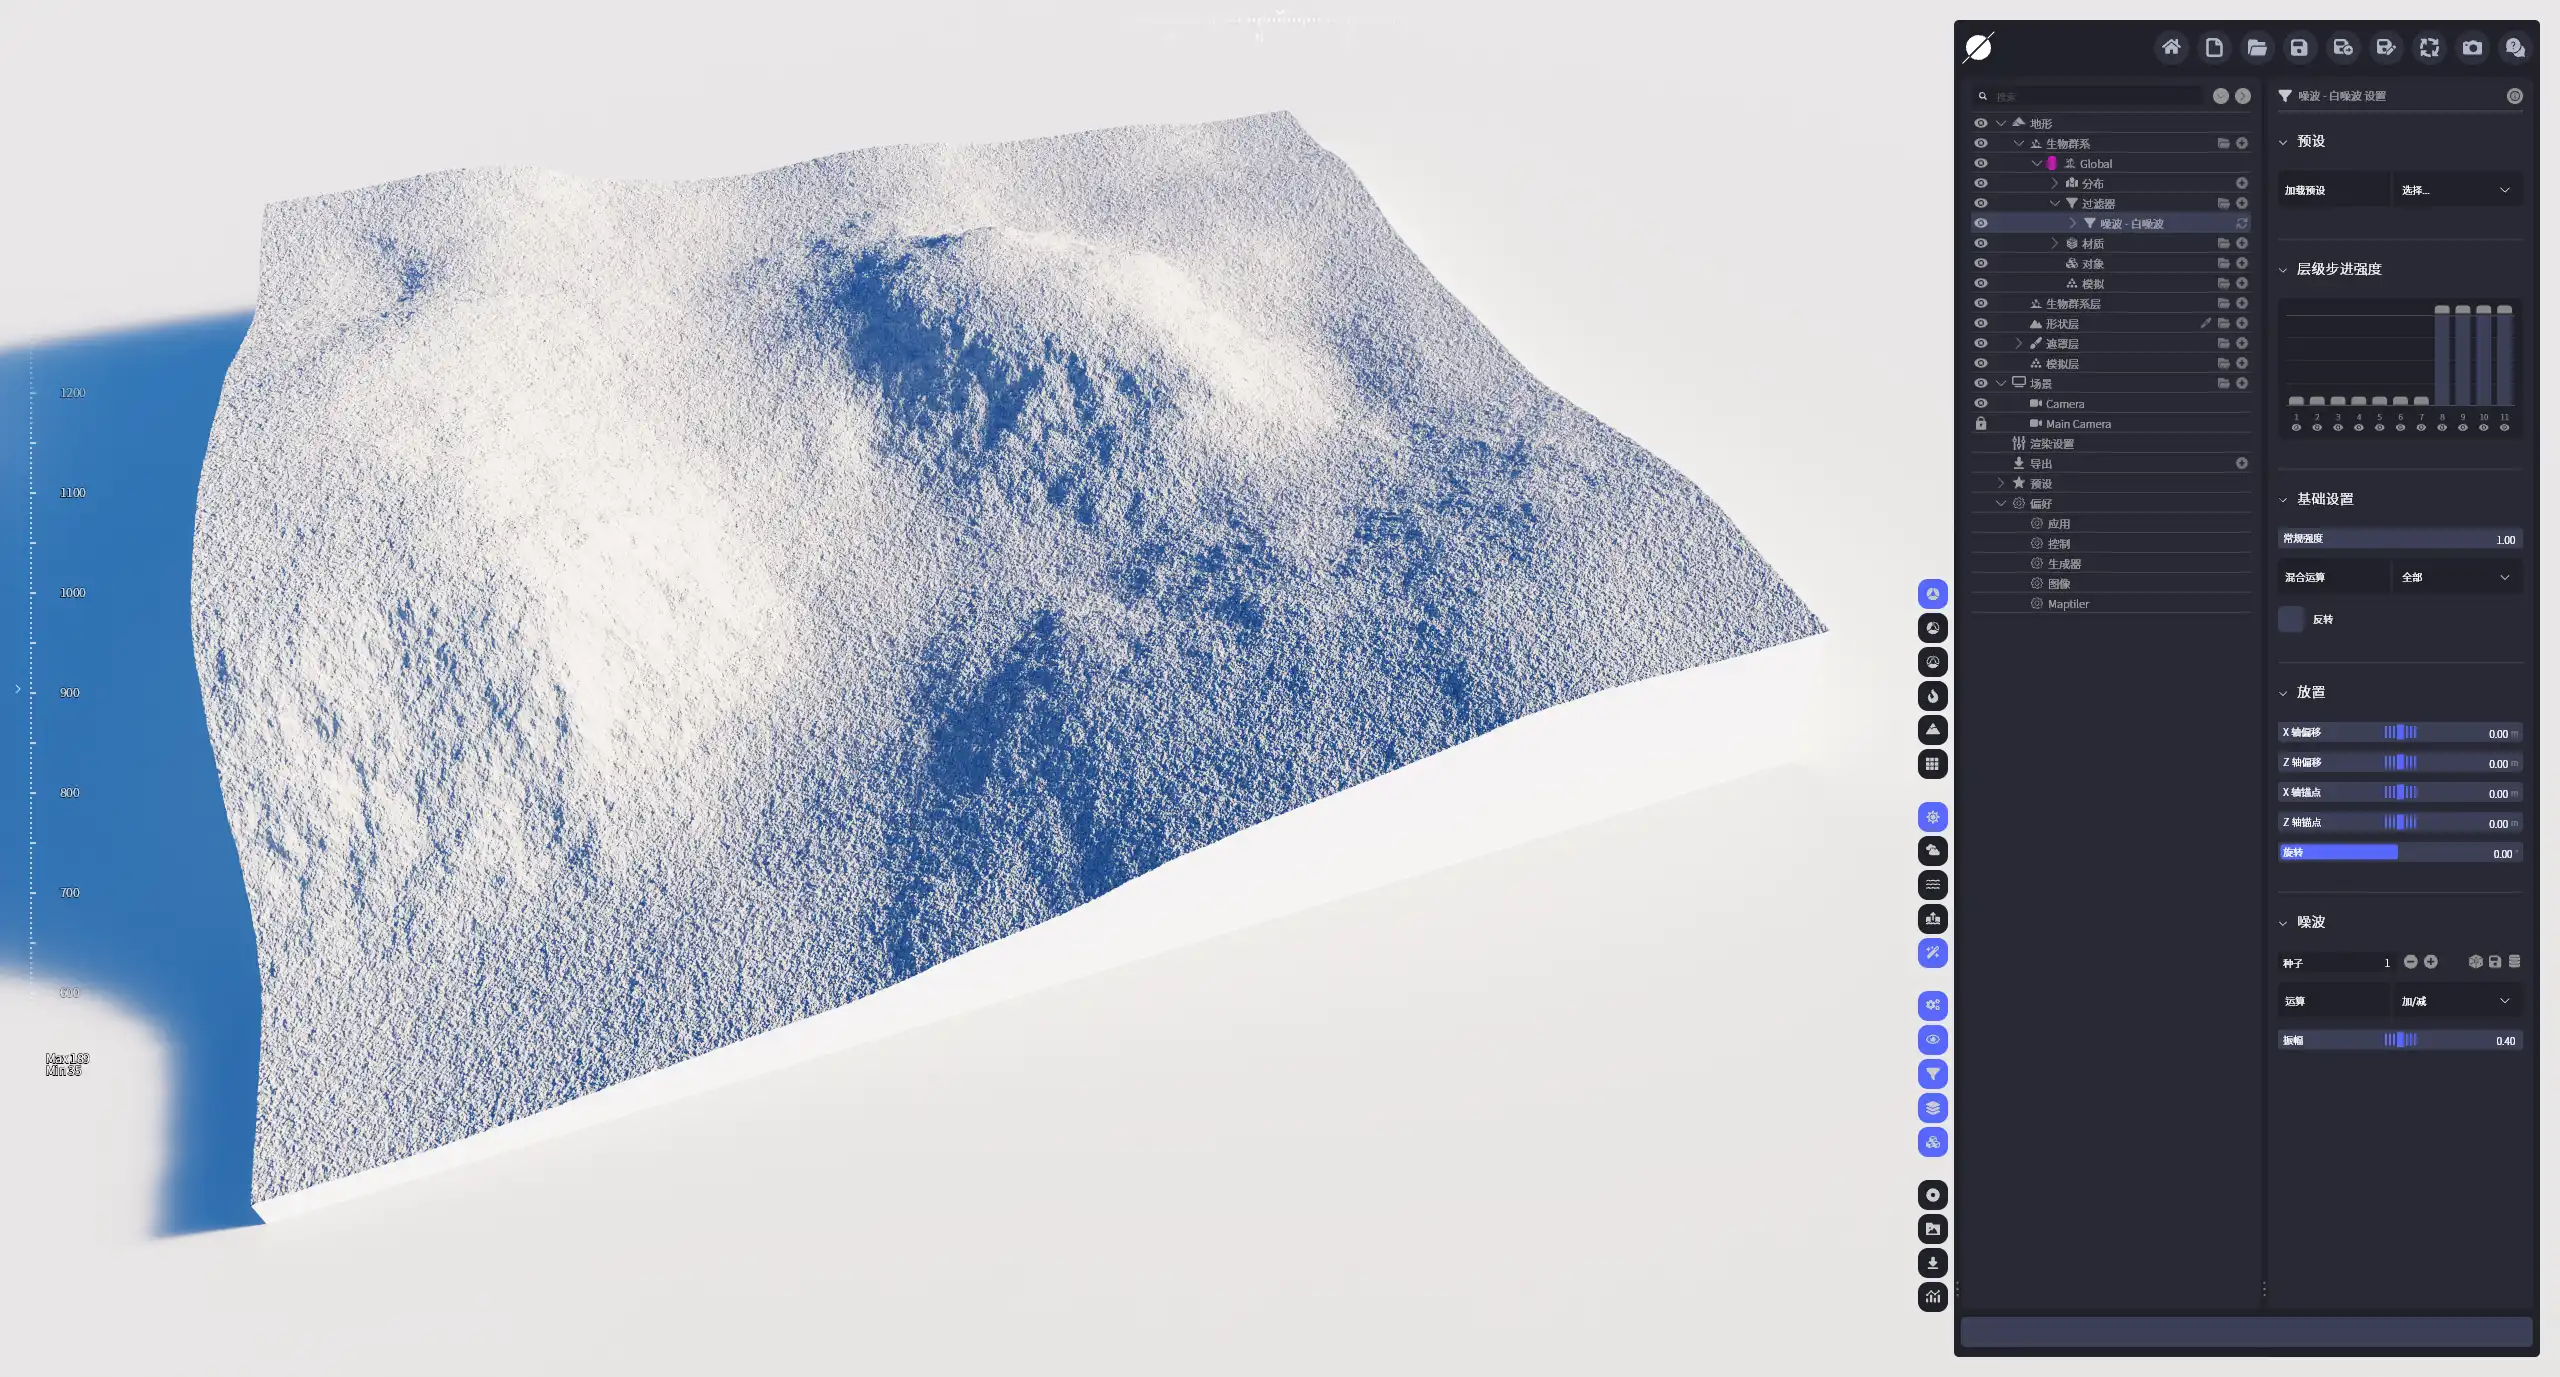Expand the 遮罩层 tree node
This screenshot has width=2560, height=1377.
(2019, 343)
